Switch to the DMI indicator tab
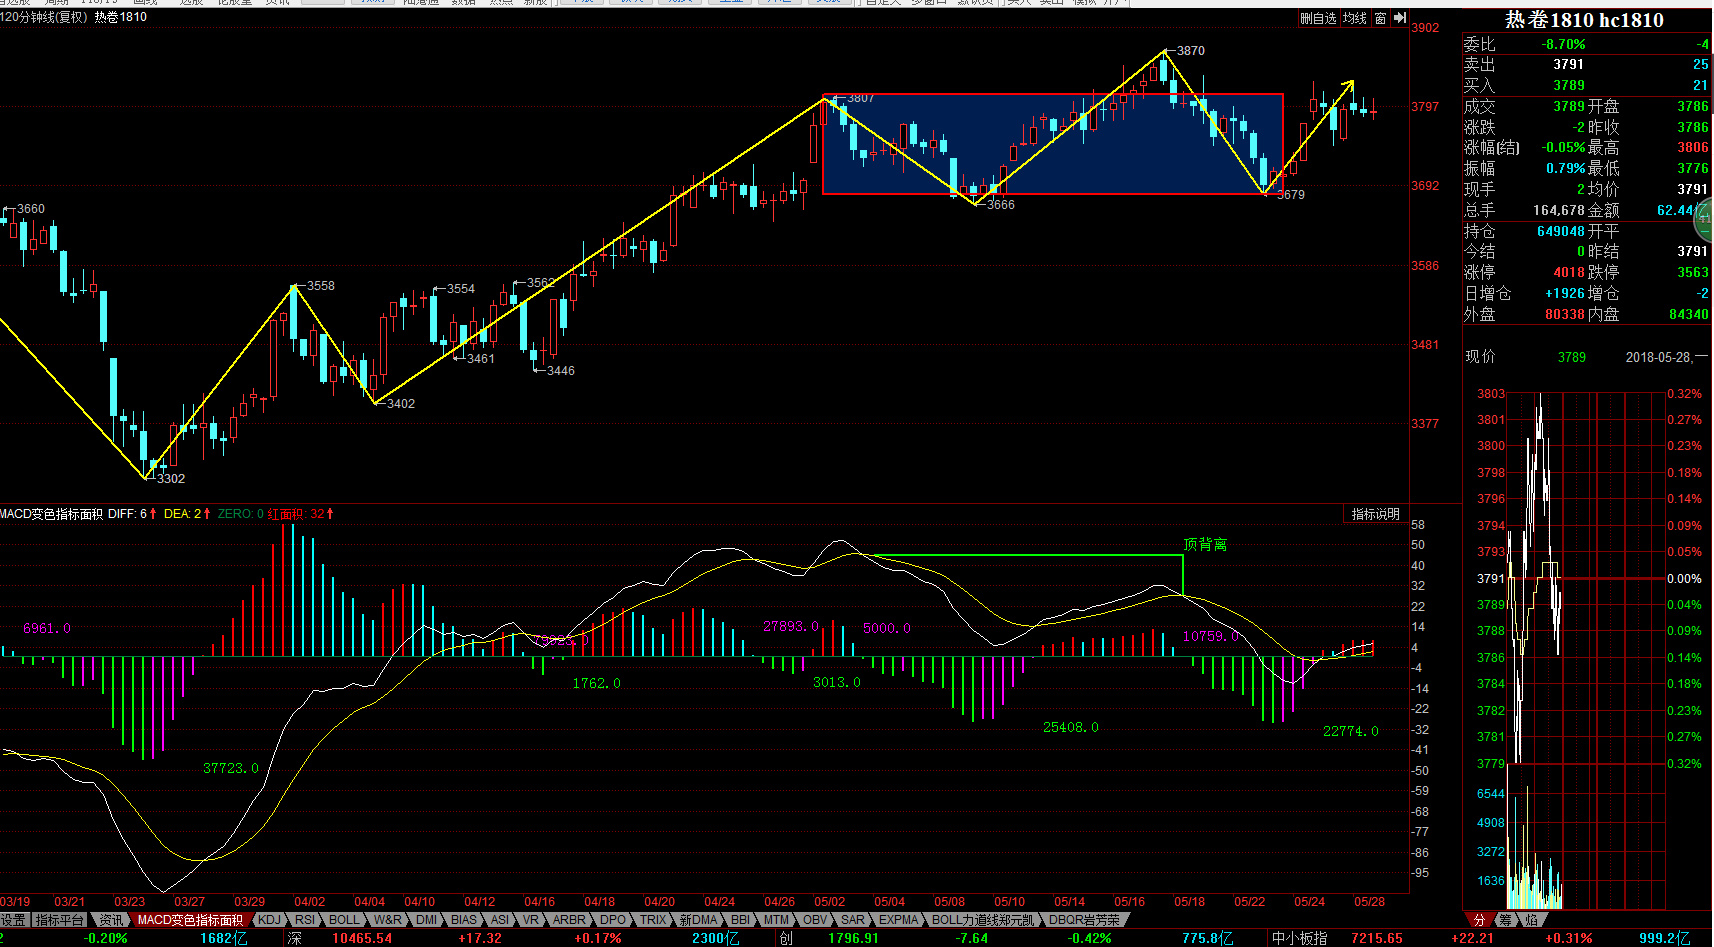The height and width of the screenshot is (947, 1714). click(427, 920)
